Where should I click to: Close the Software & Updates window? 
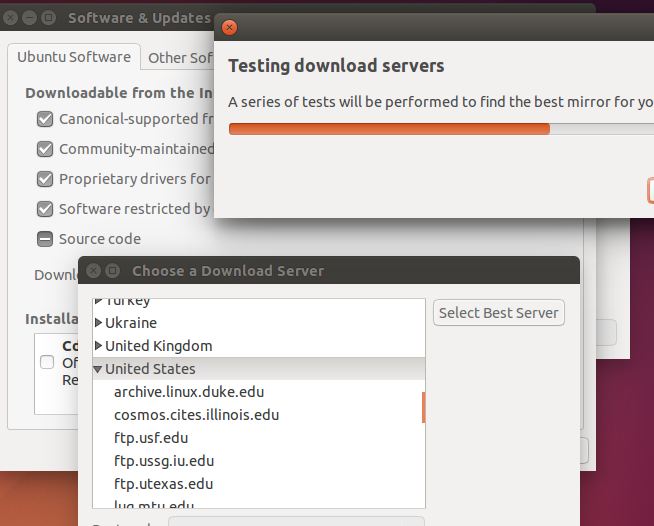[x=10, y=18]
